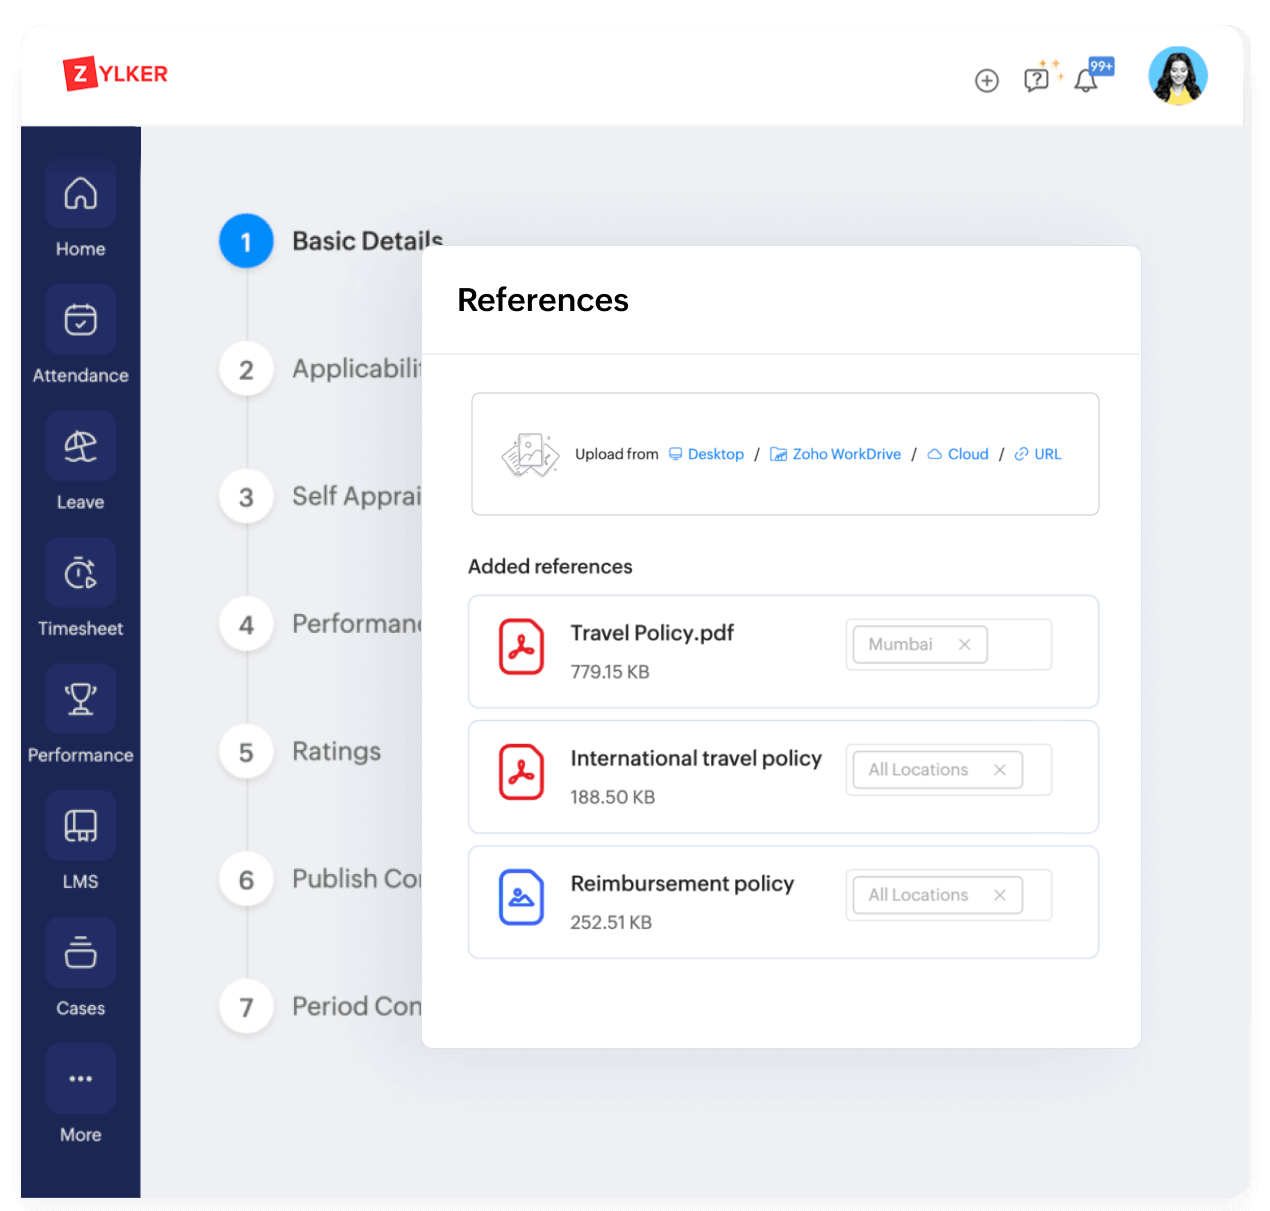Open the Home icon in sidebar

pos(80,194)
